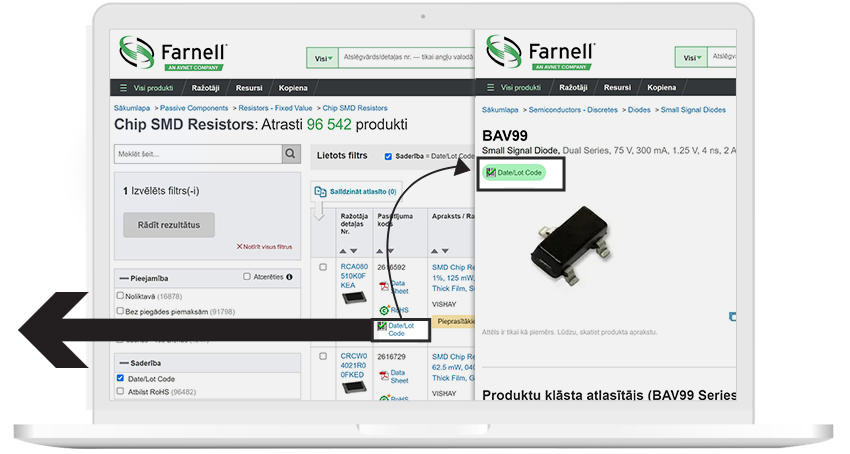This screenshot has height=454, width=850.
Task: Open hamburger menu icon on left page
Action: [x=123, y=88]
